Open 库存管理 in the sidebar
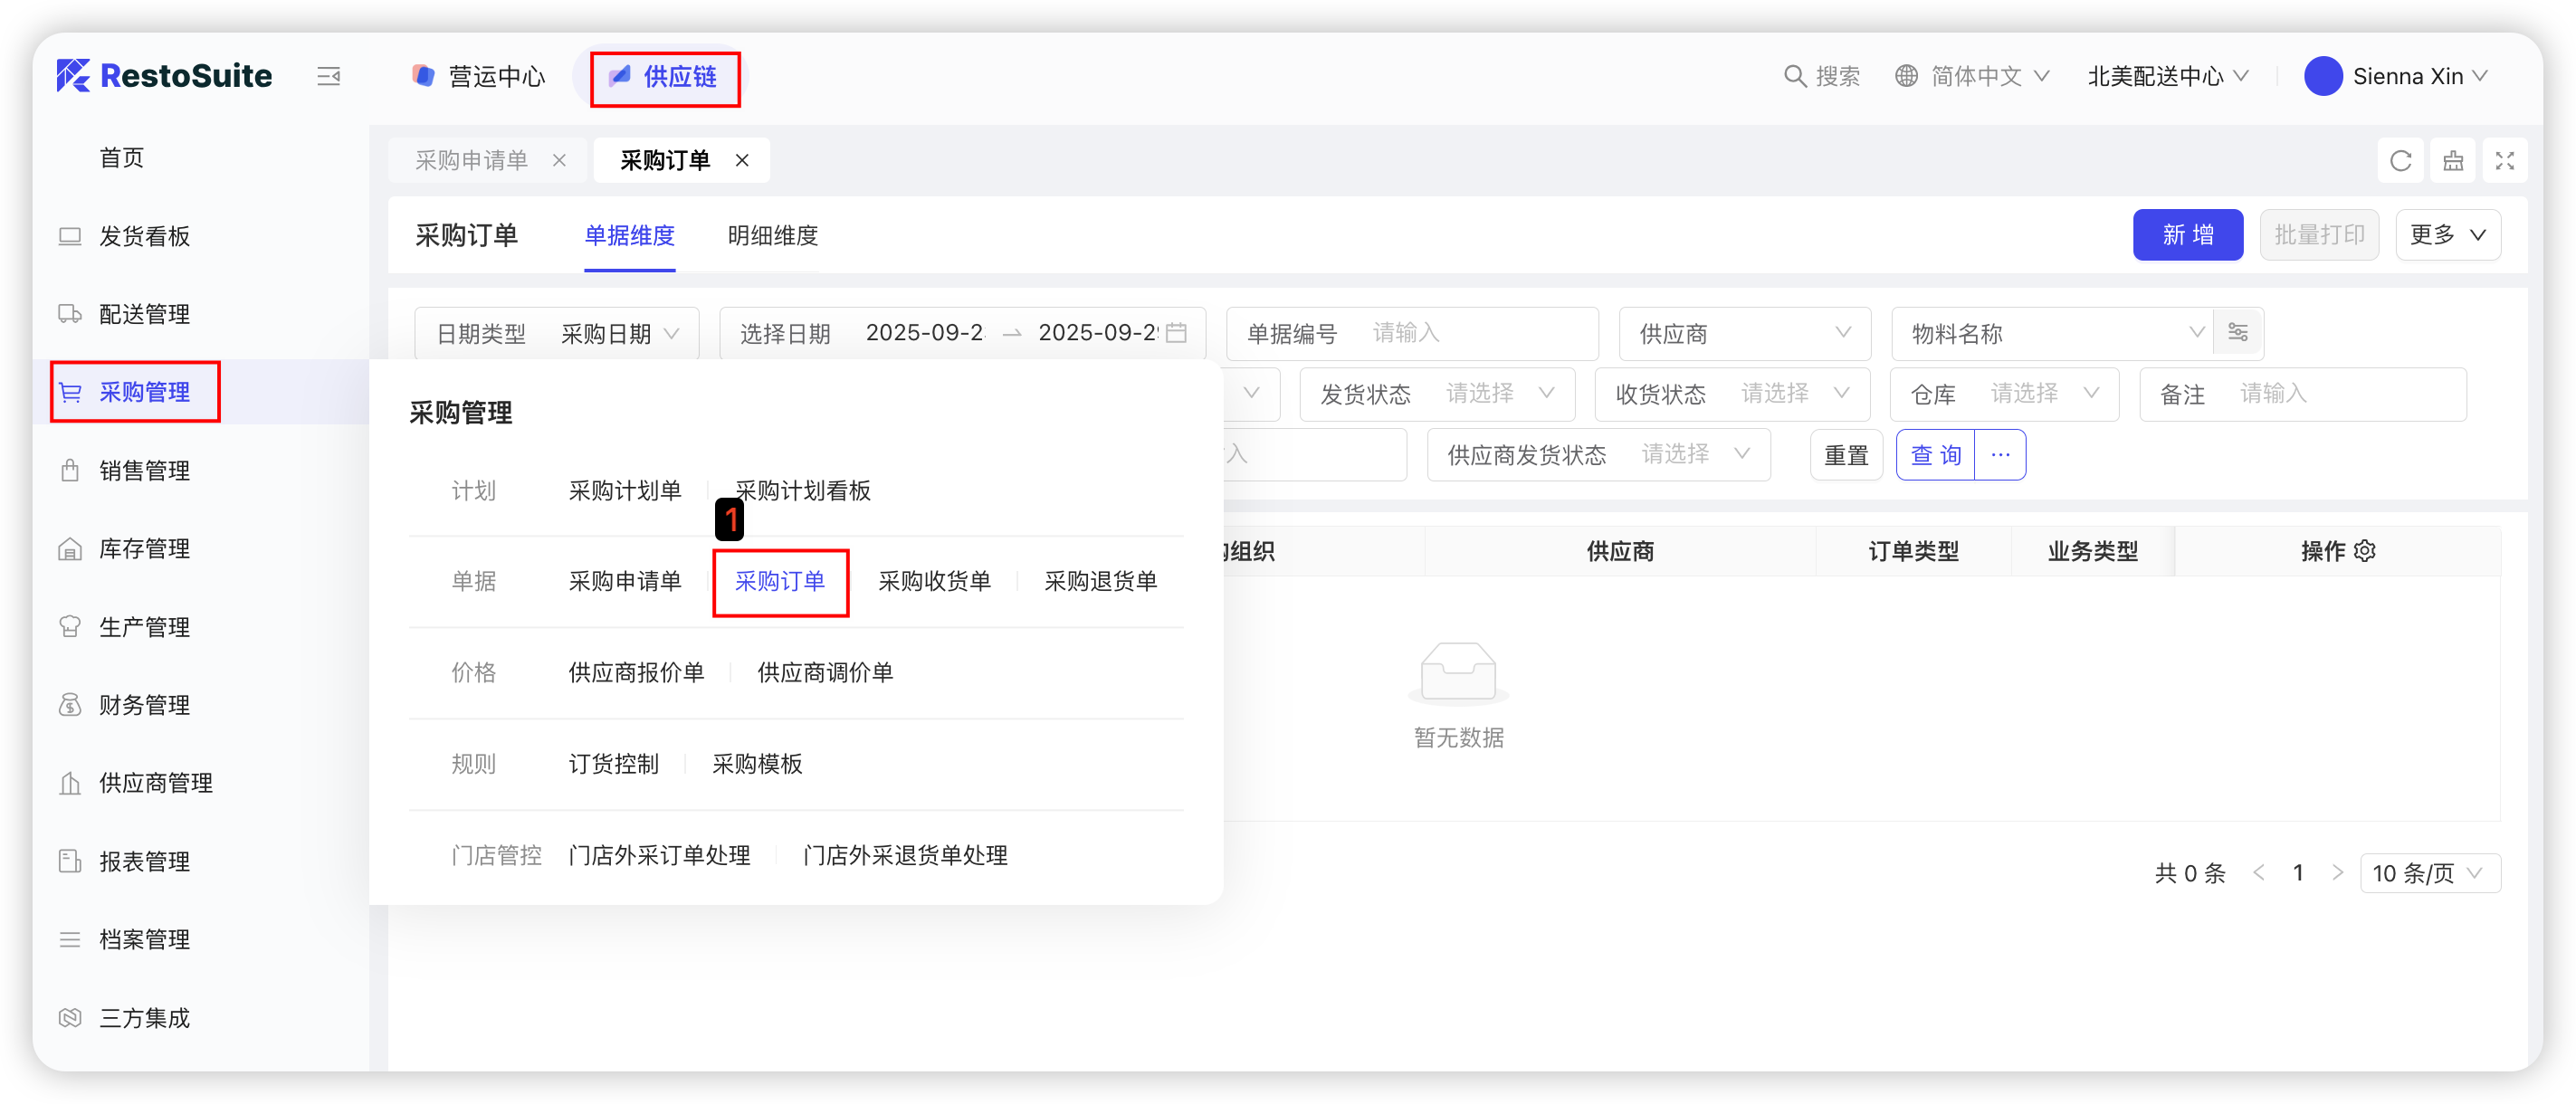Image resolution: width=2576 pixels, height=1104 pixels. (144, 548)
